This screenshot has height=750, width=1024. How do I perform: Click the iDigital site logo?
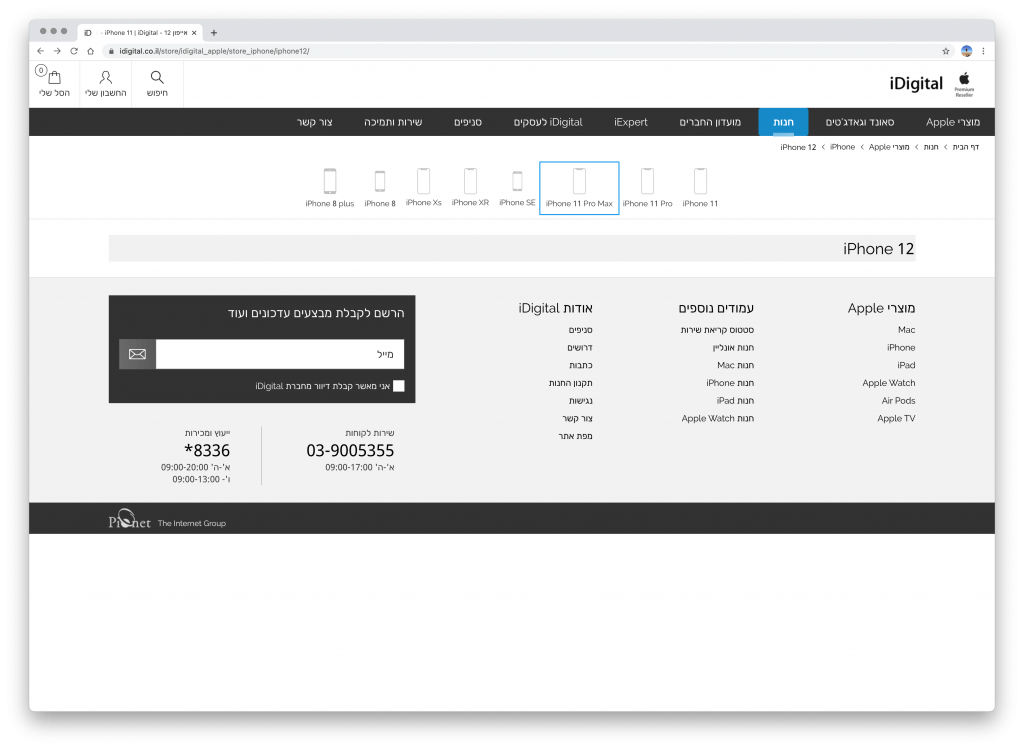coord(916,84)
